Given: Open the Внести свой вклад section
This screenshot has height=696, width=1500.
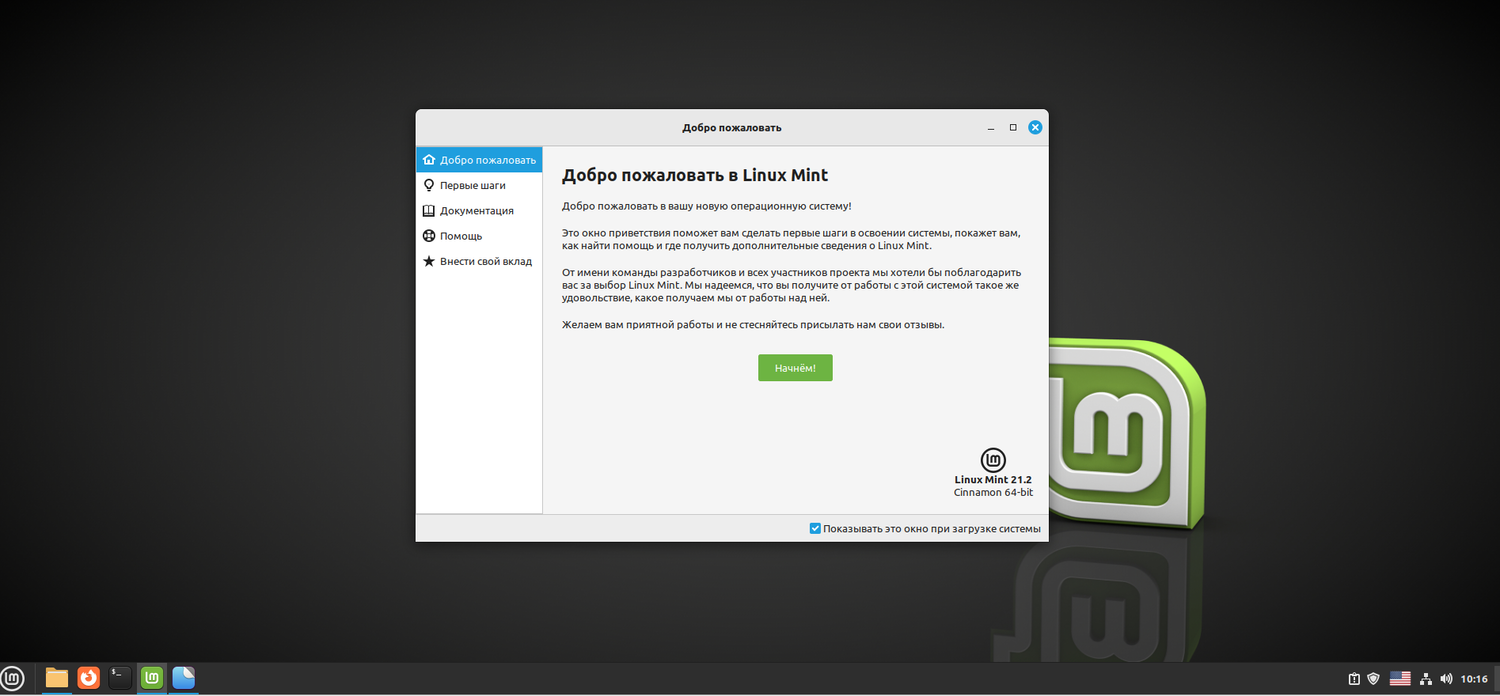Looking at the screenshot, I should [479, 261].
